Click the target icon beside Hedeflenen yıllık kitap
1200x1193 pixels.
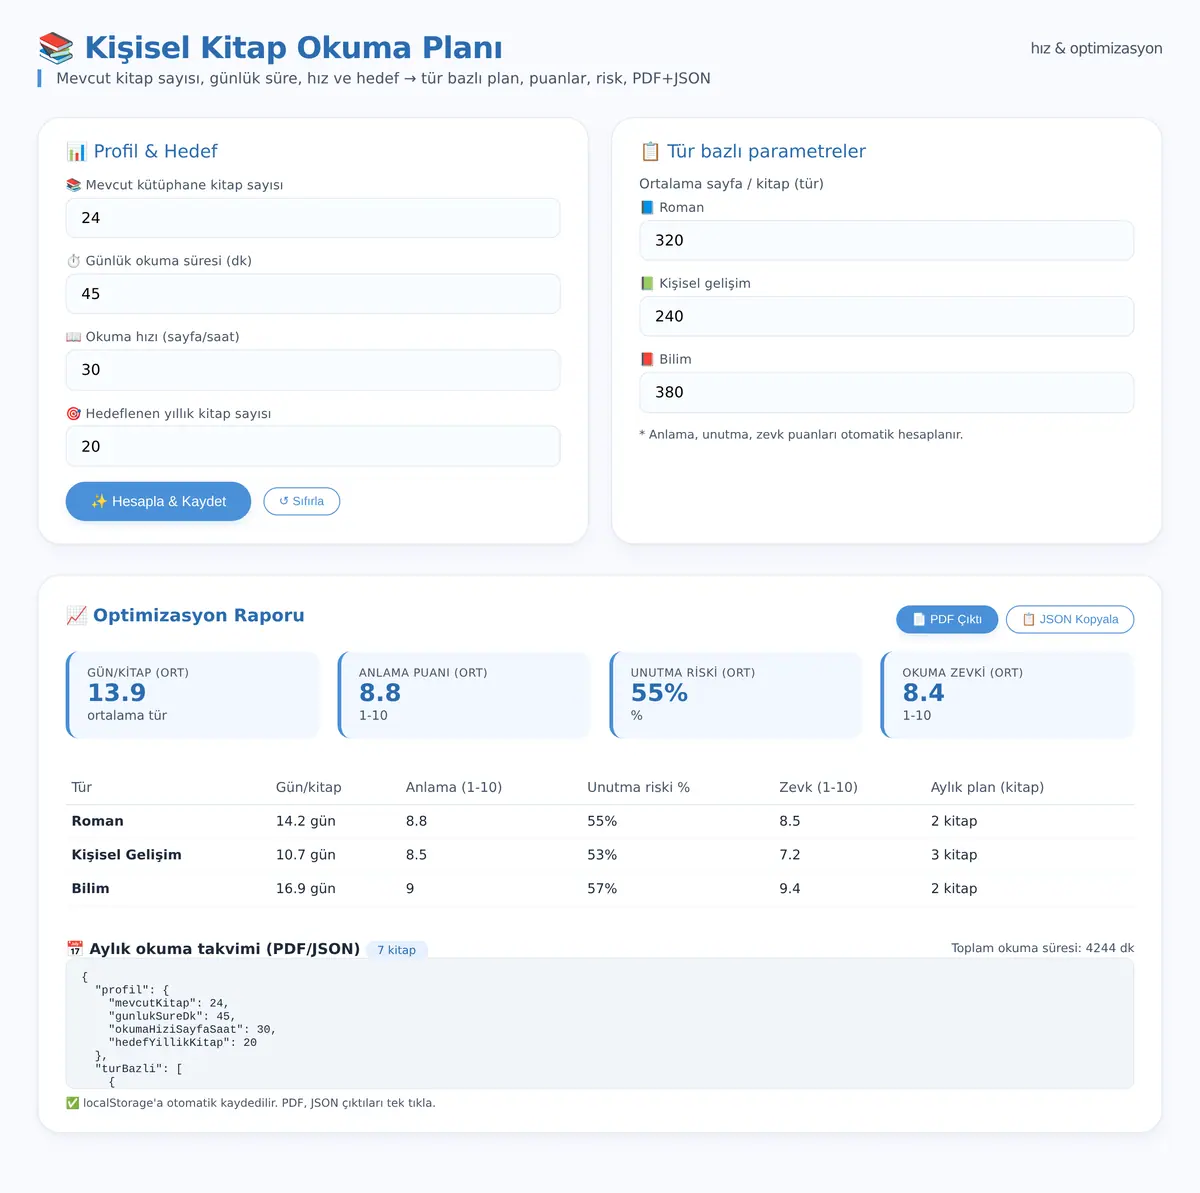pyautogui.click(x=73, y=414)
